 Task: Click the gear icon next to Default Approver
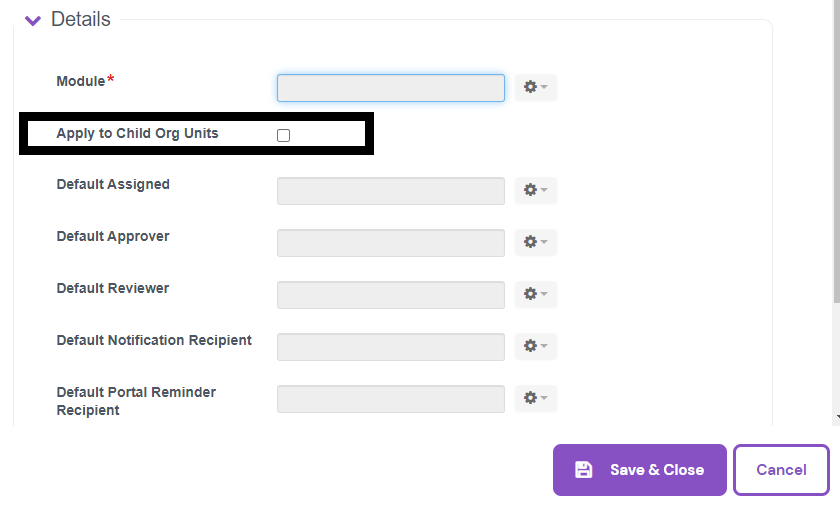(535, 242)
